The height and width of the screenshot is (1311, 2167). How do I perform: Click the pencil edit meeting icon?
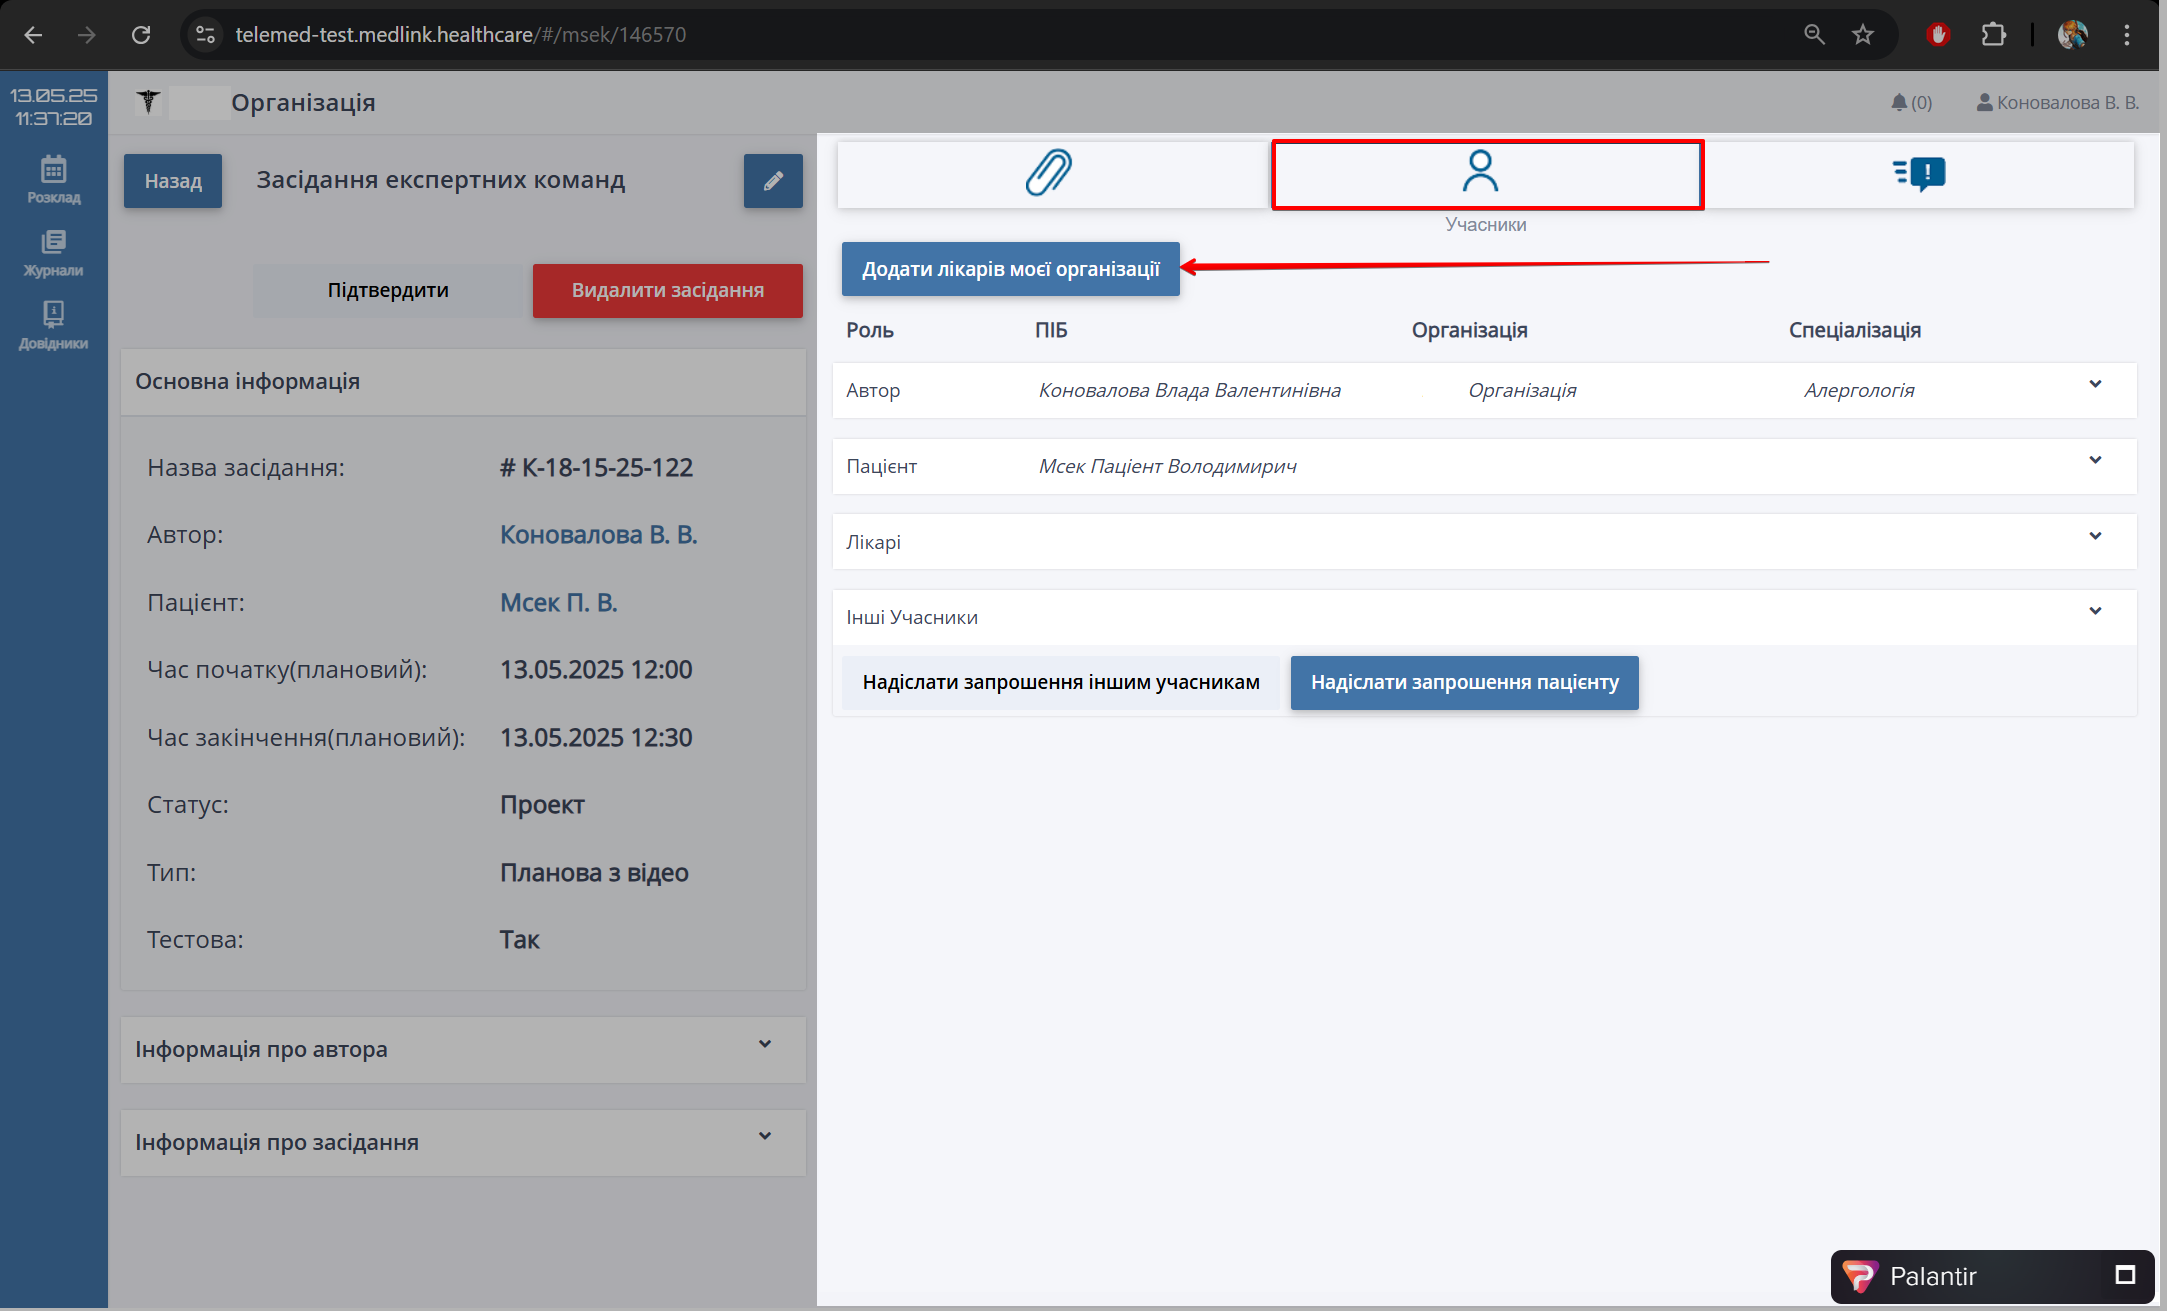click(773, 181)
